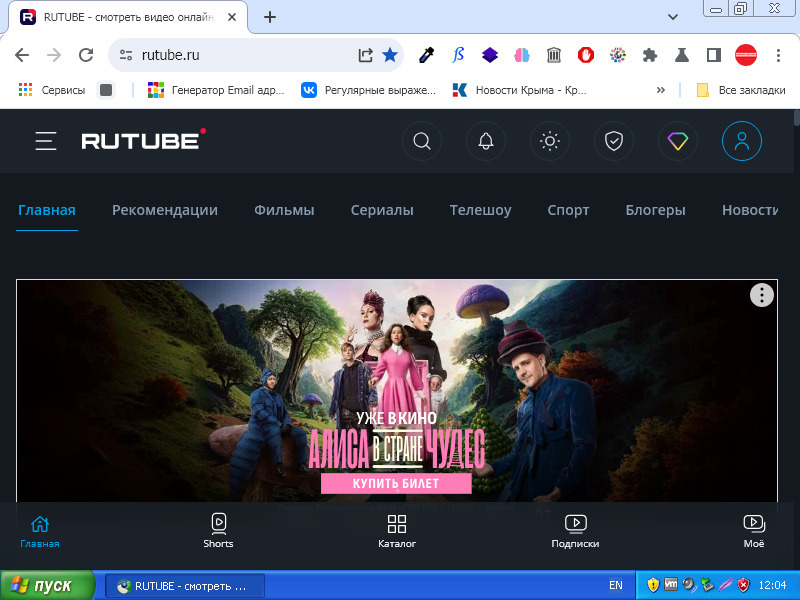Expand the hidden bookmarks chevron
The height and width of the screenshot is (600, 800).
(660, 90)
